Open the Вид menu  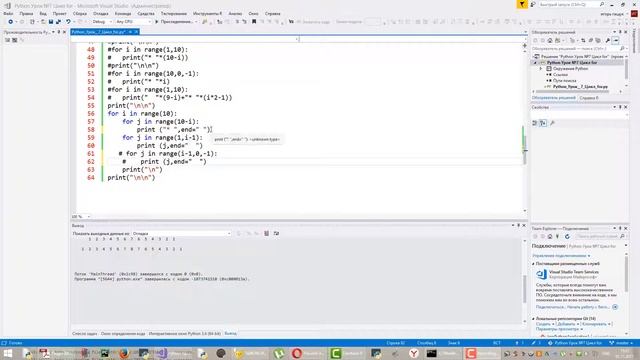click(43, 13)
